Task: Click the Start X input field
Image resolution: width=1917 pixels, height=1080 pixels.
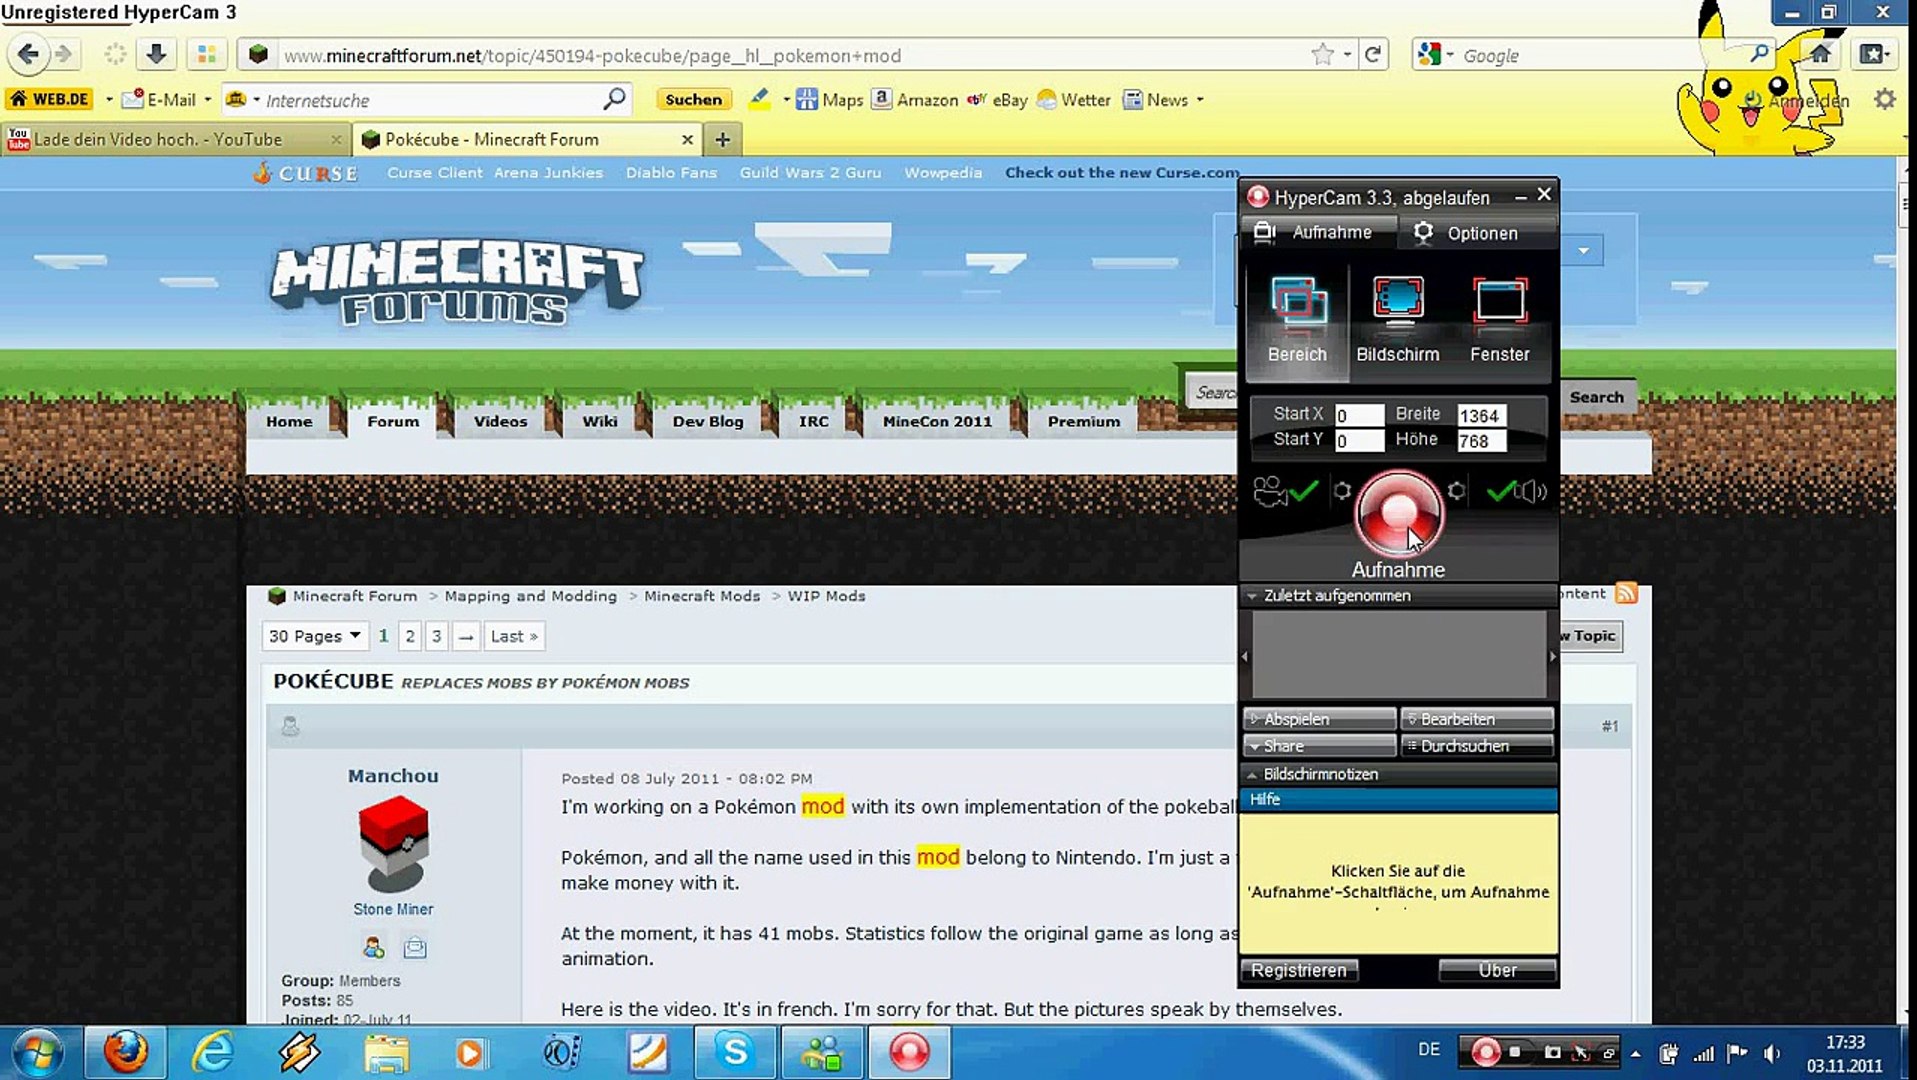Action: click(1359, 415)
